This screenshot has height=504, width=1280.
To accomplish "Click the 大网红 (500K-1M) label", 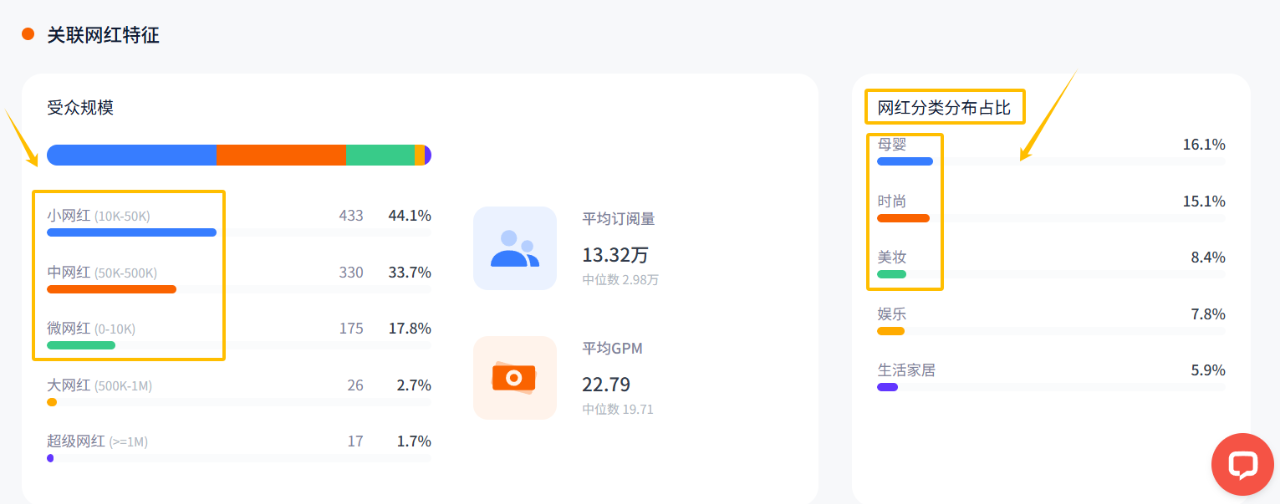I will (100, 385).
